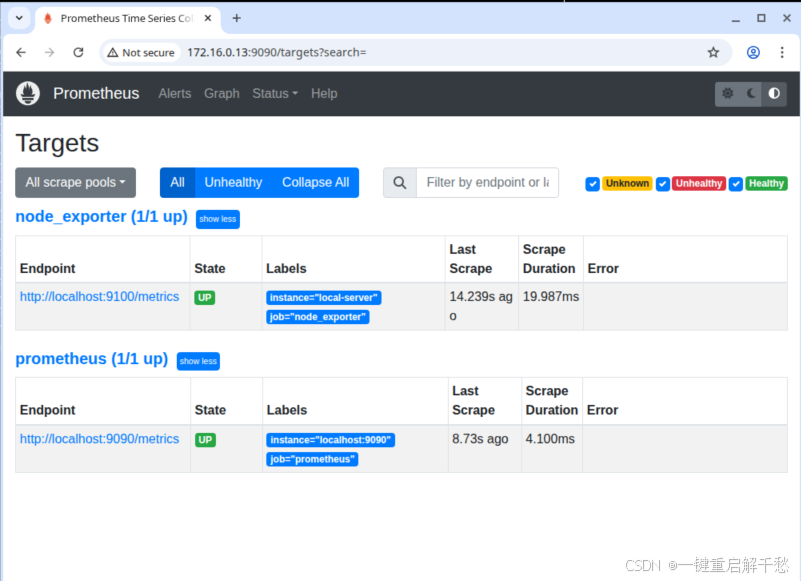
Task: Uncheck the Unknown state checkbox
Action: tap(593, 183)
